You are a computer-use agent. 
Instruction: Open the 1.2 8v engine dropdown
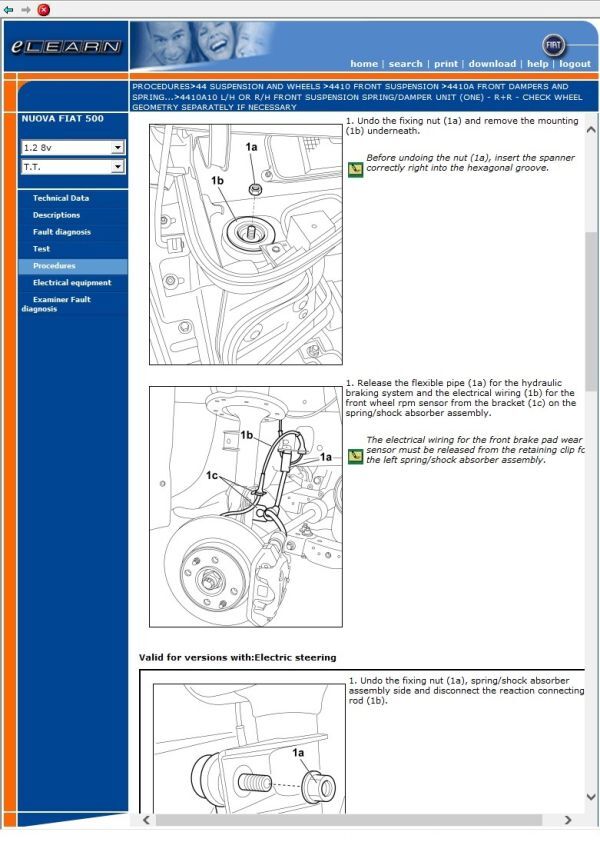click(73, 147)
